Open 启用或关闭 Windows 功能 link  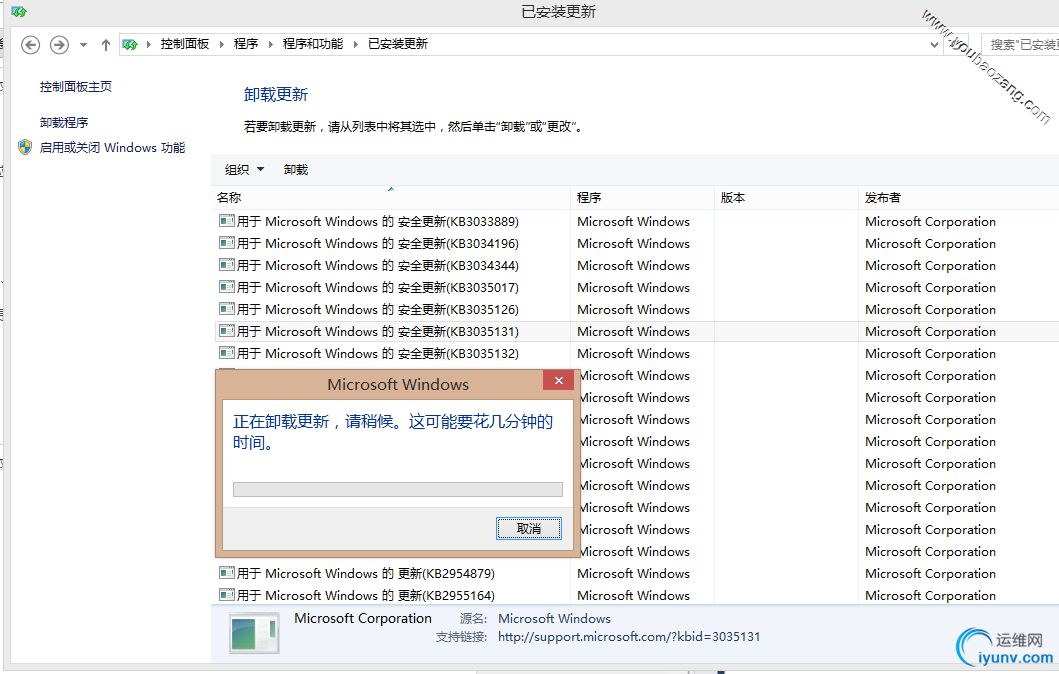coord(112,147)
